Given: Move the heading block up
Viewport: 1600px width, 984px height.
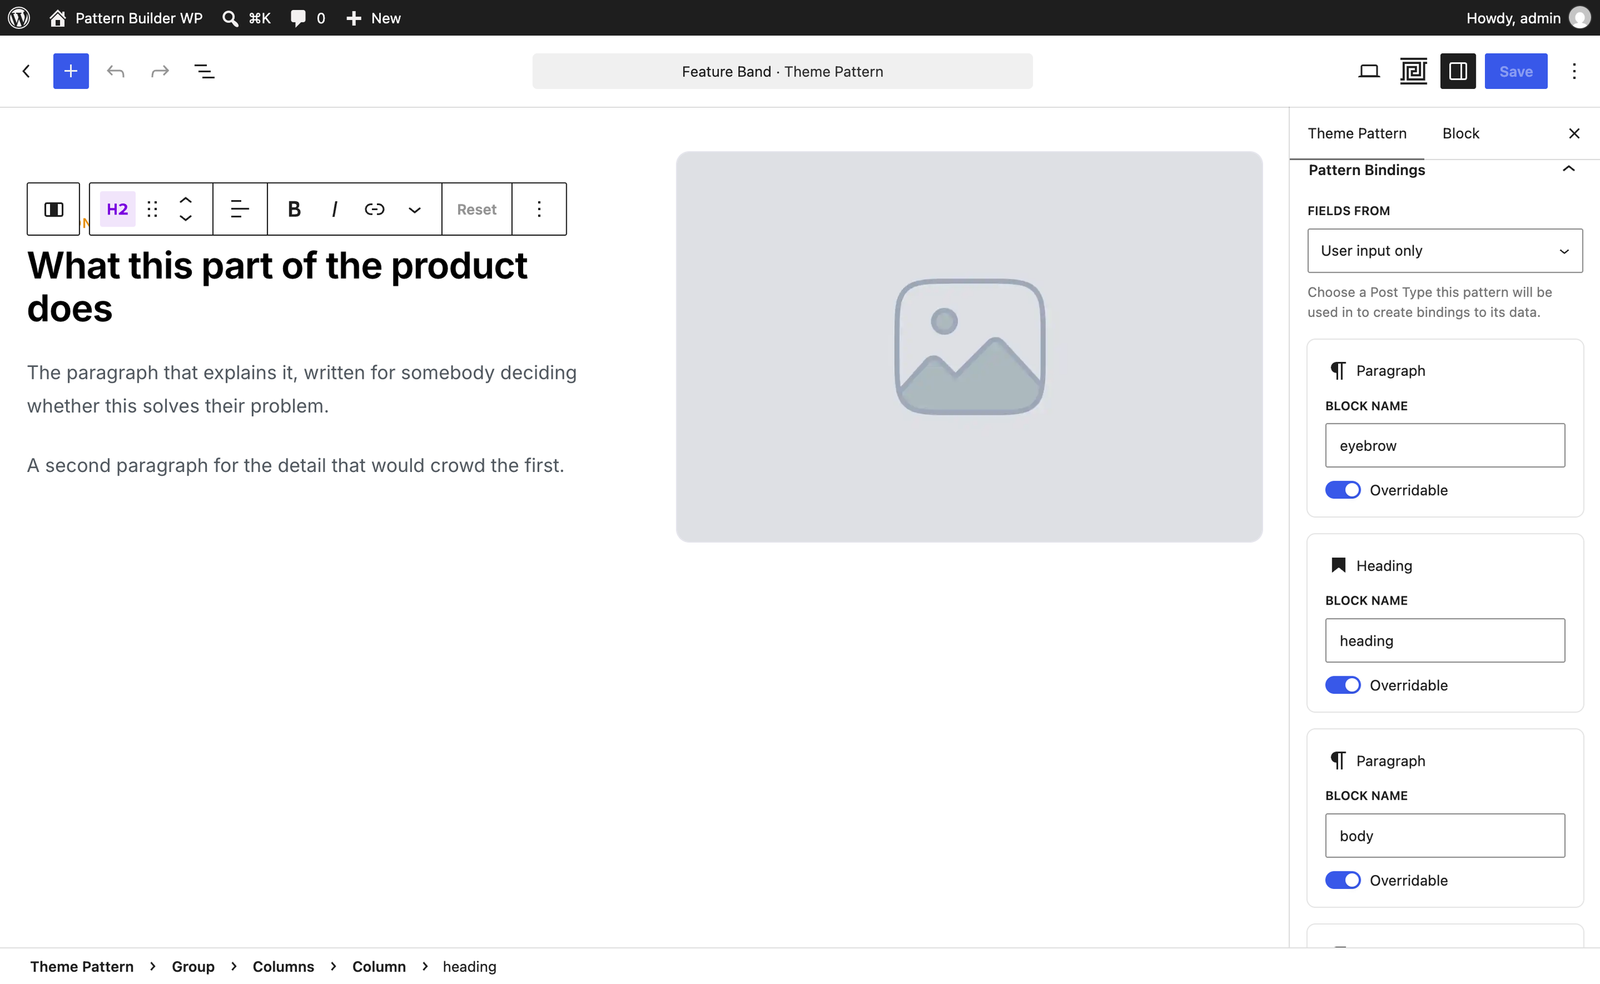Looking at the screenshot, I should (186, 200).
